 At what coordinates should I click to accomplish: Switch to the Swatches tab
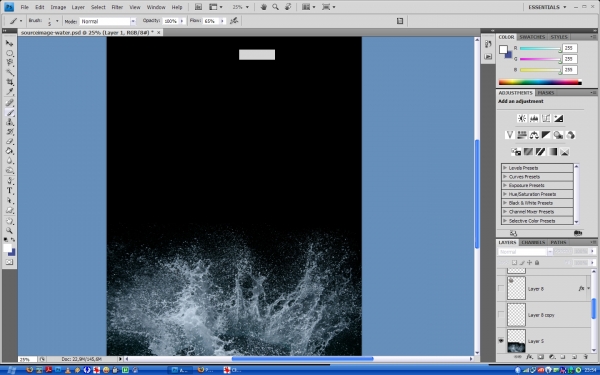(532, 37)
